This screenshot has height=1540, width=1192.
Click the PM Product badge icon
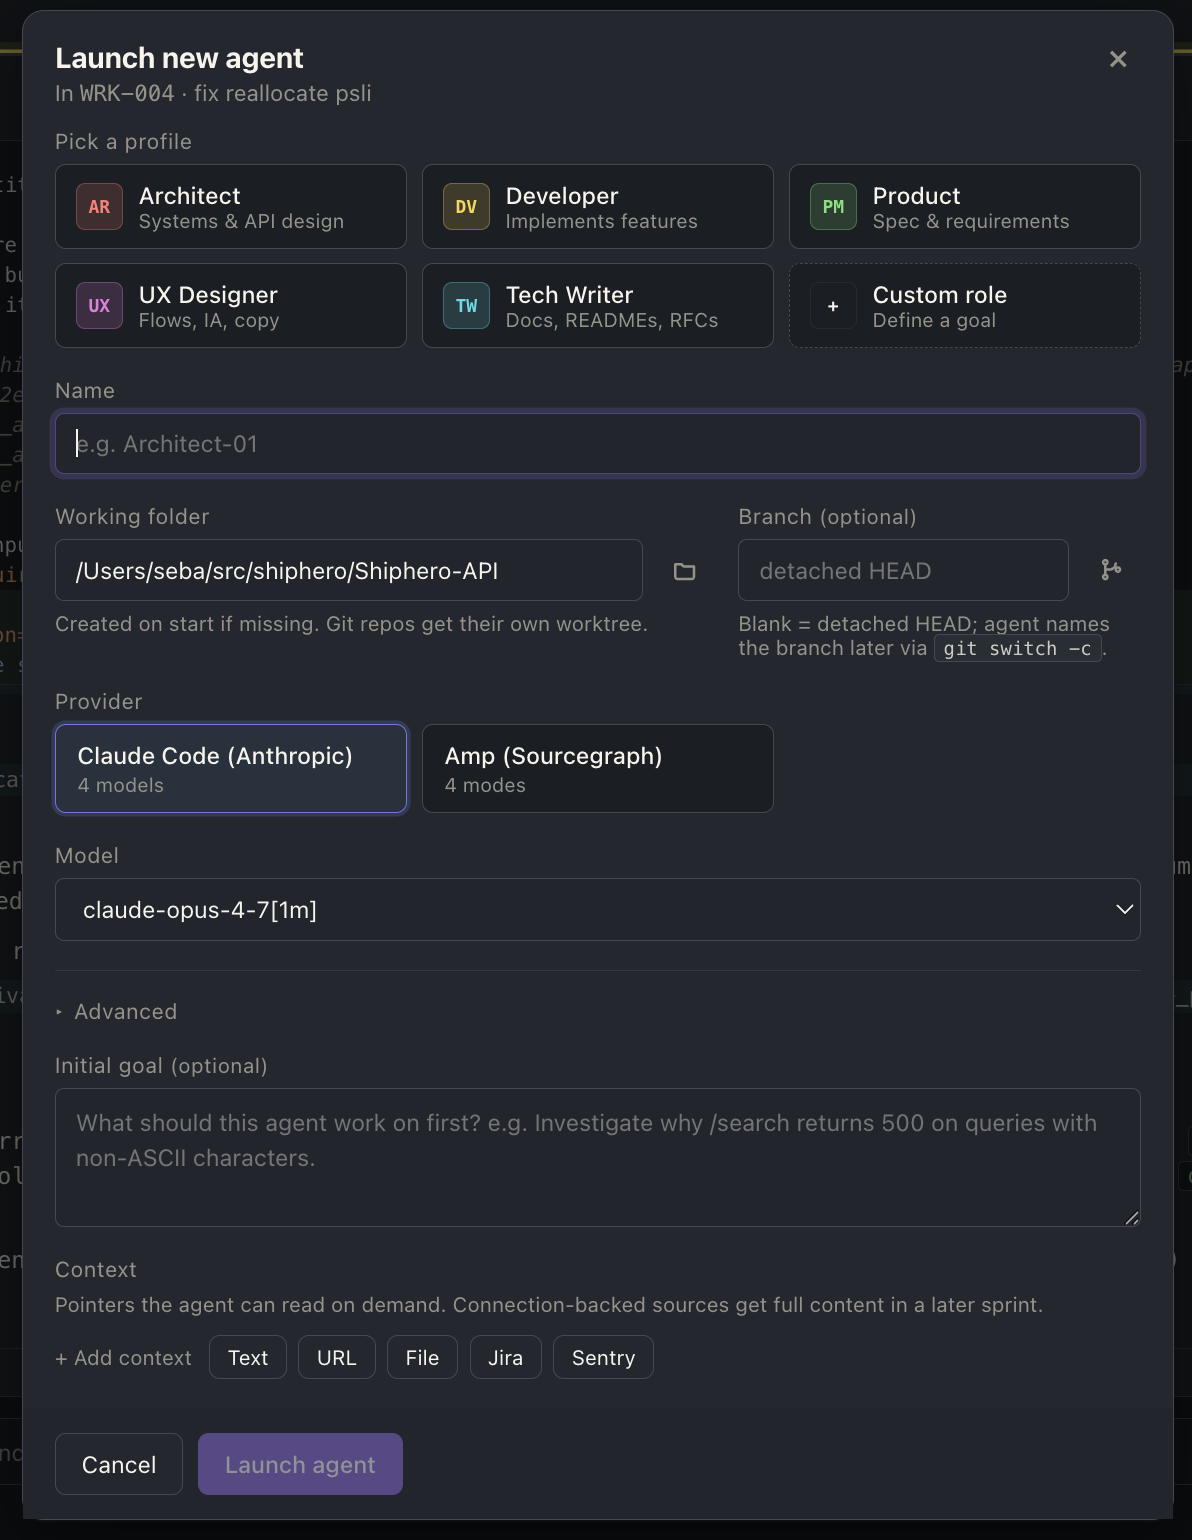point(833,207)
